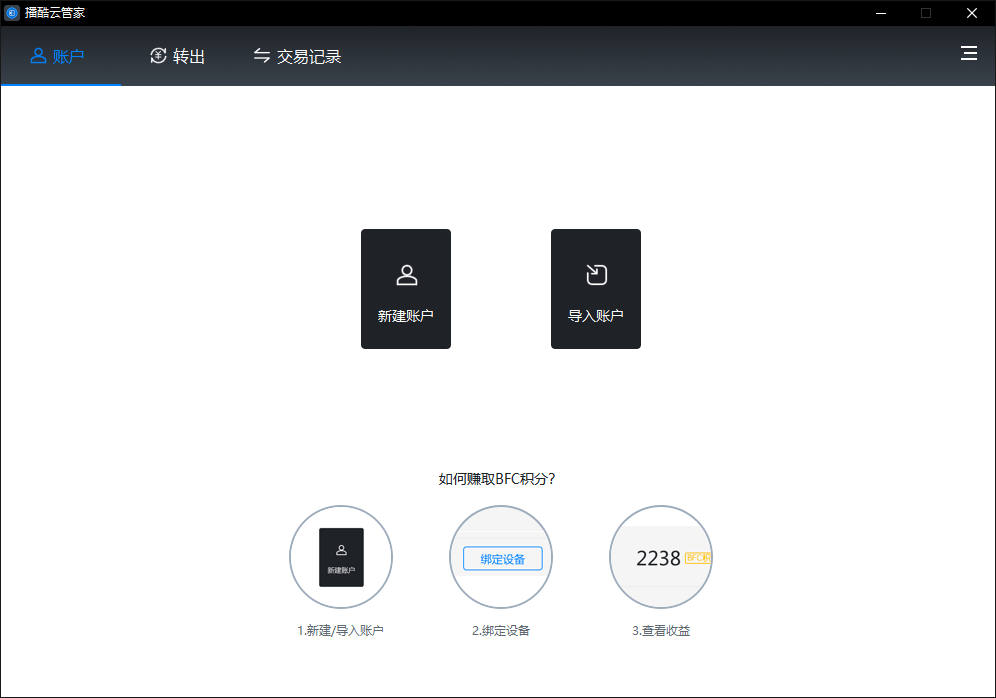Image resolution: width=996 pixels, height=698 pixels.
Task: Click the person icon on the 新建账户 card
Action: [407, 275]
